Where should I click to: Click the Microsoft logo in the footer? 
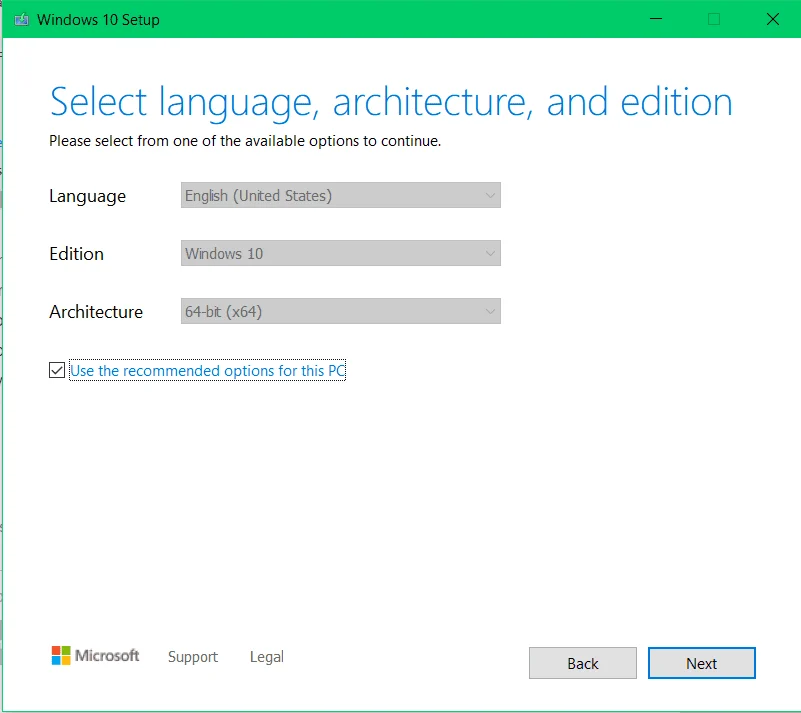95,655
